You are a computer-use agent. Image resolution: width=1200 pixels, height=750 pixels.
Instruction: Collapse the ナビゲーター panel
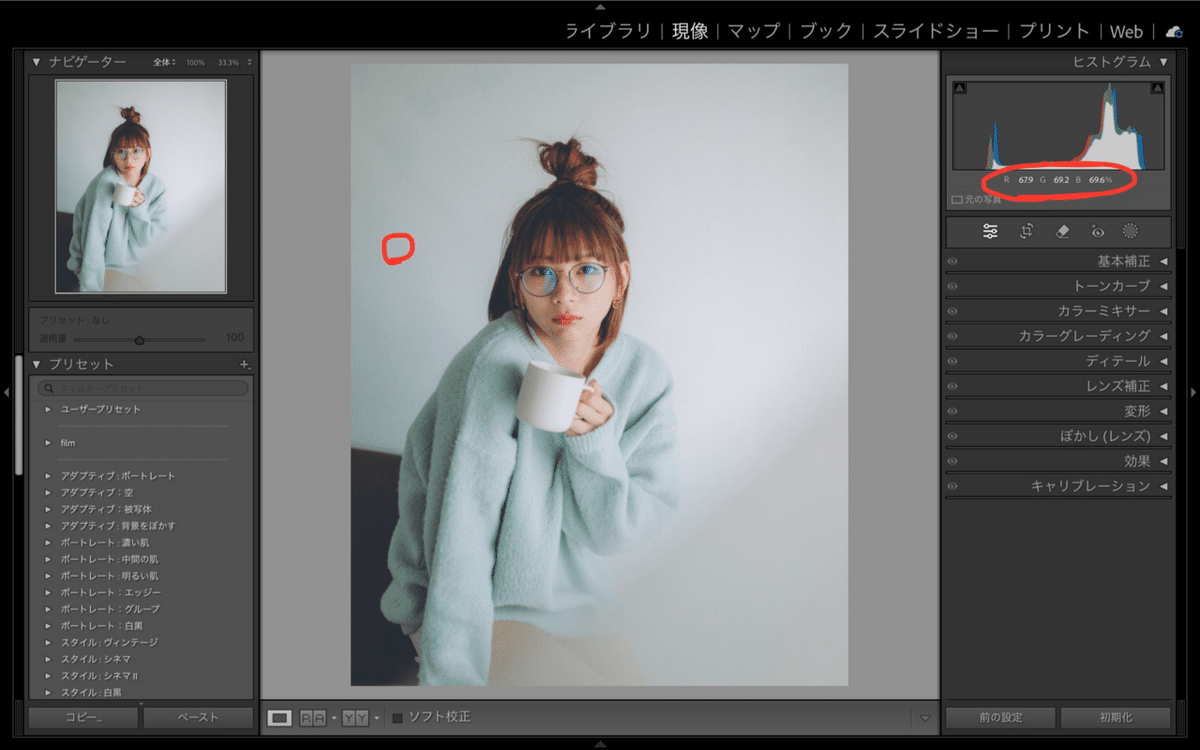click(x=37, y=62)
